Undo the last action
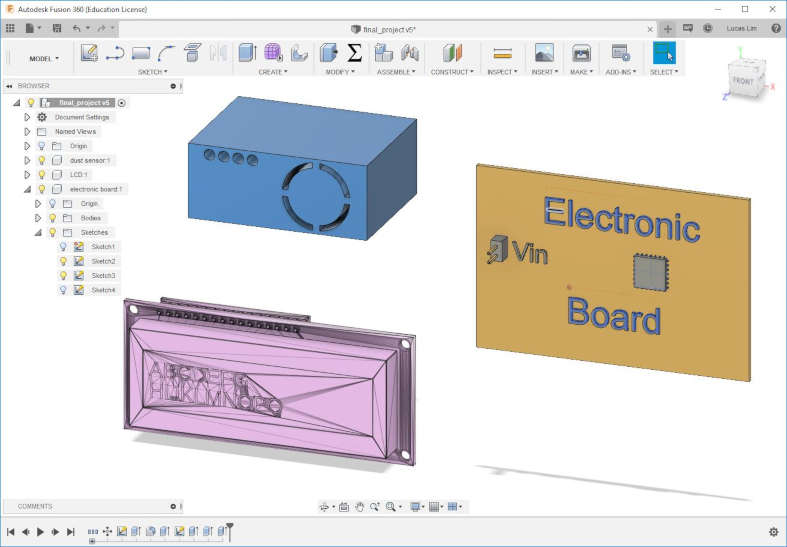Screen dimensions: 787x547 tap(76, 29)
